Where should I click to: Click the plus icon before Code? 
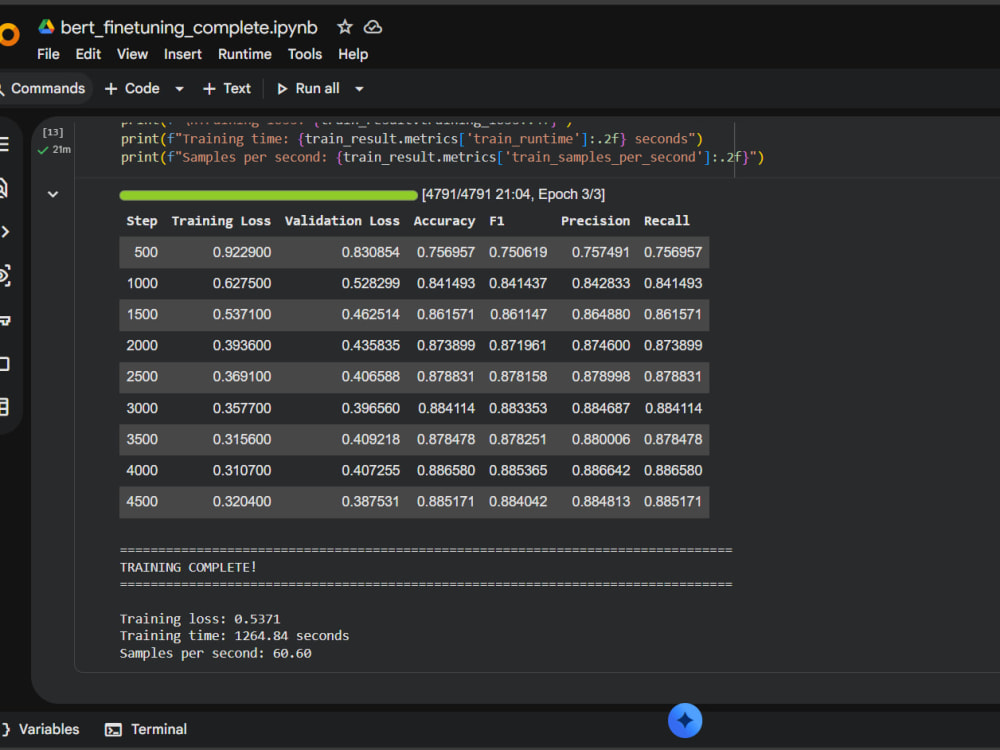click(x=111, y=89)
